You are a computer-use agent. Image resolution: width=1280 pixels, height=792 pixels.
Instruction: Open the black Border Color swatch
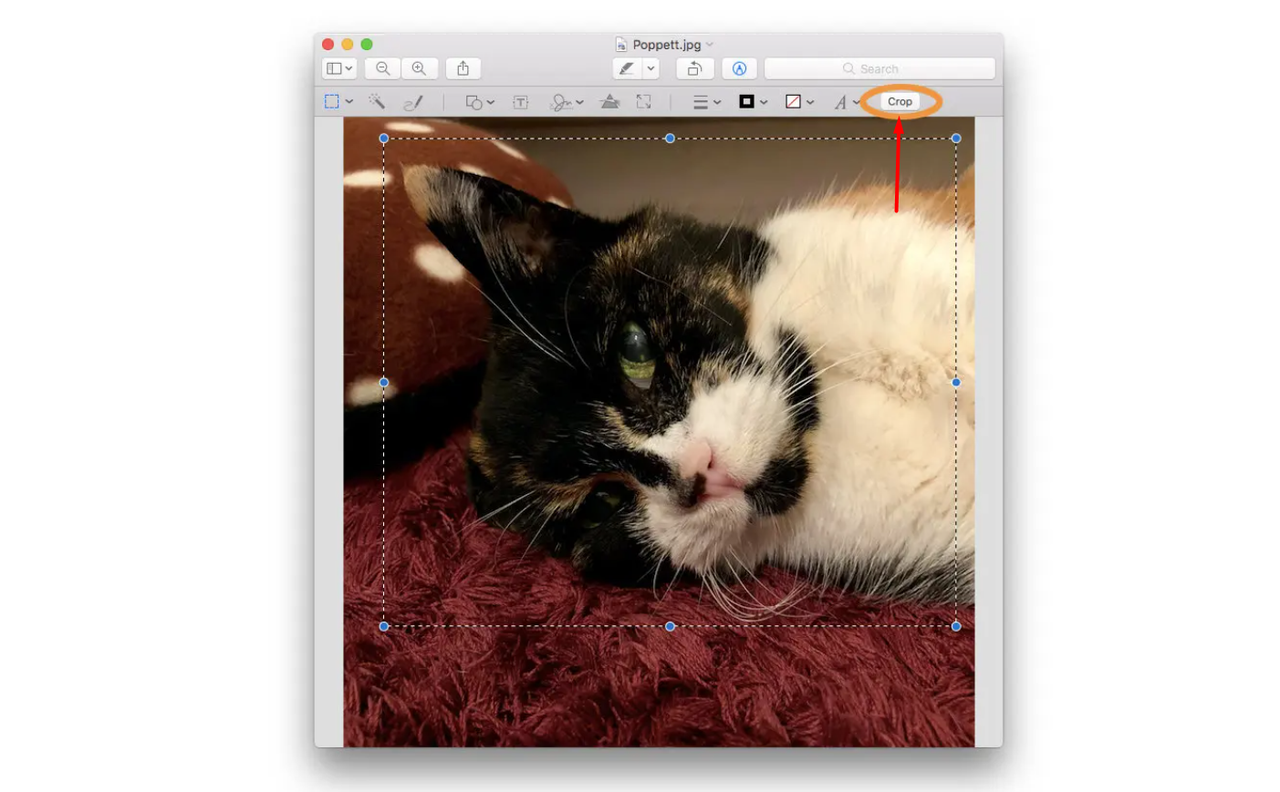pos(753,102)
